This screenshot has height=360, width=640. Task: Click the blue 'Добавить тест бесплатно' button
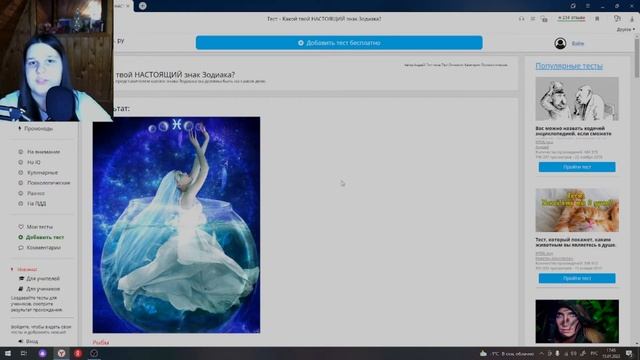click(339, 43)
